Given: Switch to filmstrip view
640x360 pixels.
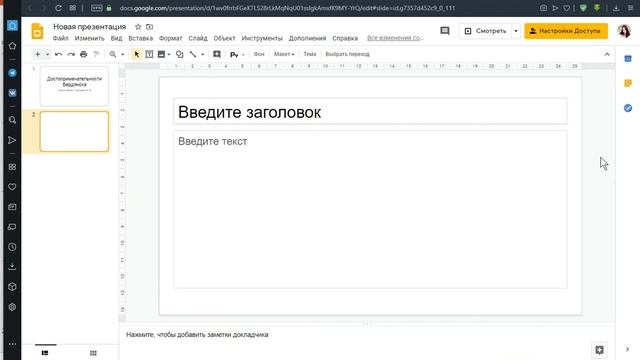Looking at the screenshot, I should tap(45, 353).
